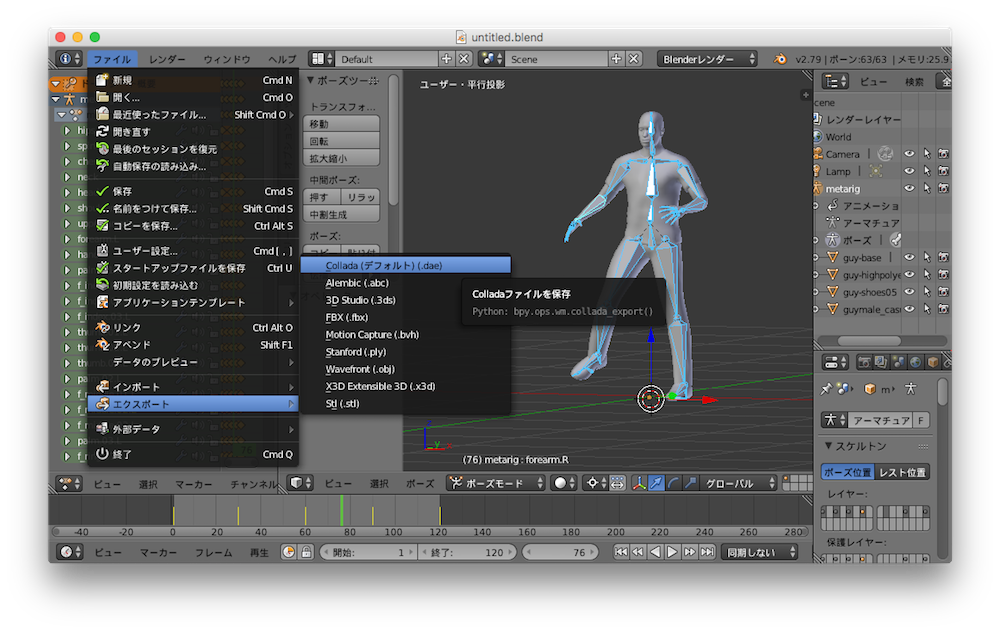
Task: Click the lock icon next to the frame start field
Action: tap(306, 552)
